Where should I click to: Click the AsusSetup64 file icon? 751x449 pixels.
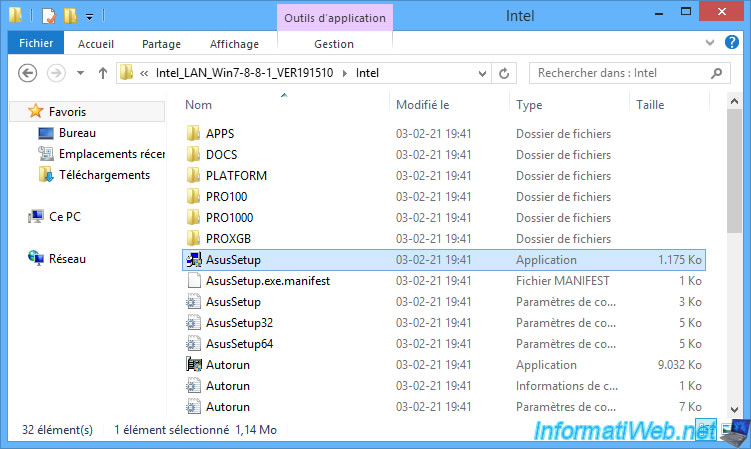[193, 344]
